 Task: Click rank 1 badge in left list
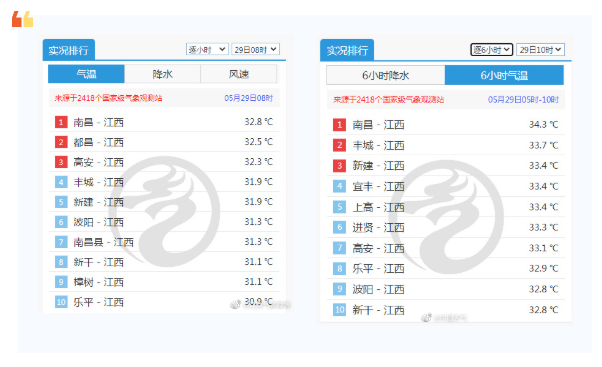point(61,122)
